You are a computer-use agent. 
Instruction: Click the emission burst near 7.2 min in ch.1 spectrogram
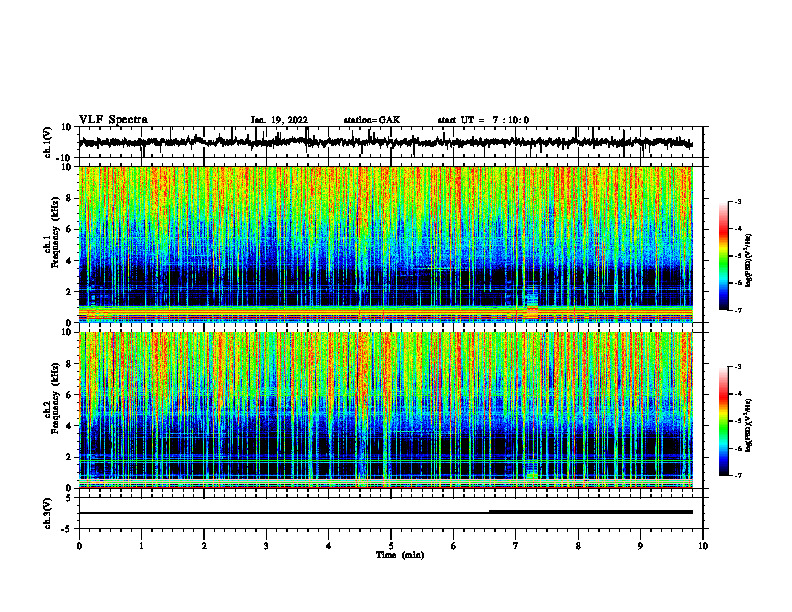[x=531, y=303]
